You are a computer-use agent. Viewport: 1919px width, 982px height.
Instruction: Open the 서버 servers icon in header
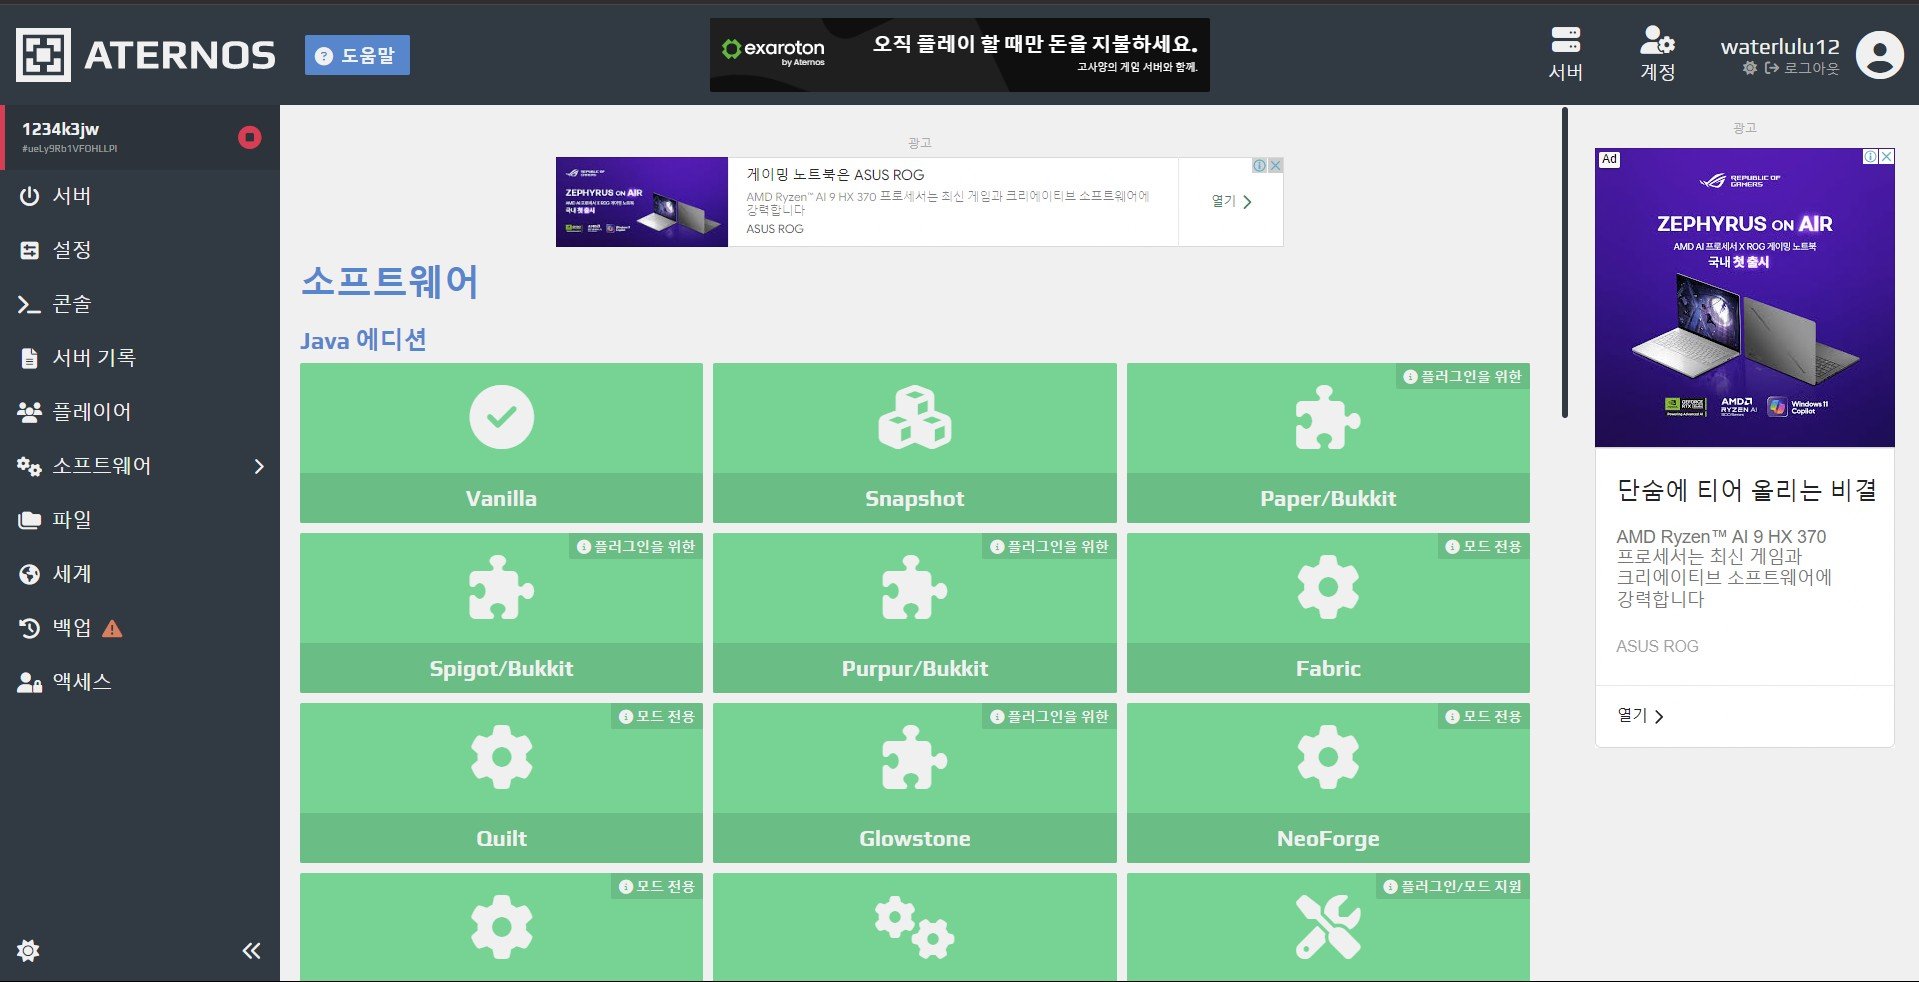[x=1566, y=55]
